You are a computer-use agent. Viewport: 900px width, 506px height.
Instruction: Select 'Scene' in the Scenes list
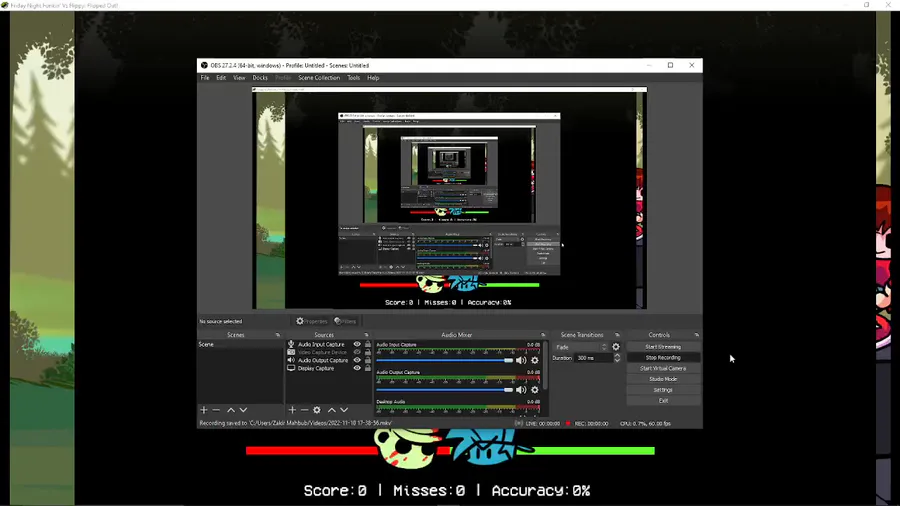pyautogui.click(x=240, y=344)
